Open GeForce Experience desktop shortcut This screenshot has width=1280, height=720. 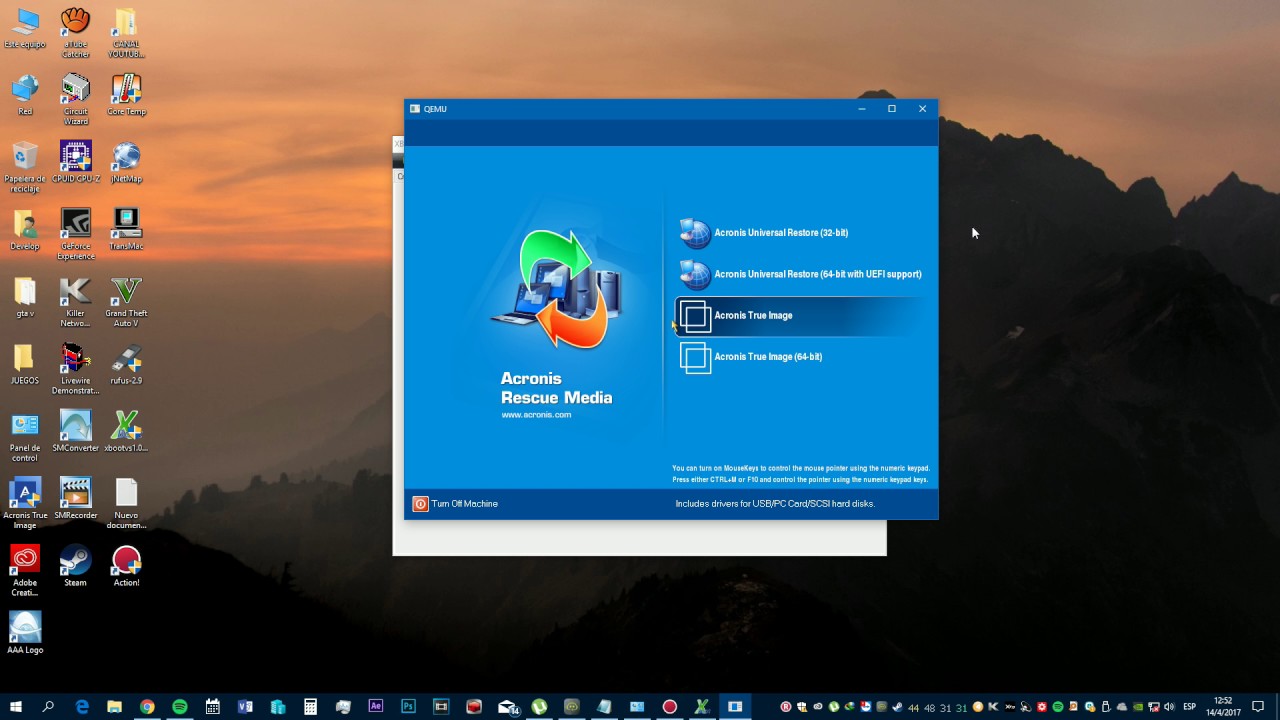76,234
